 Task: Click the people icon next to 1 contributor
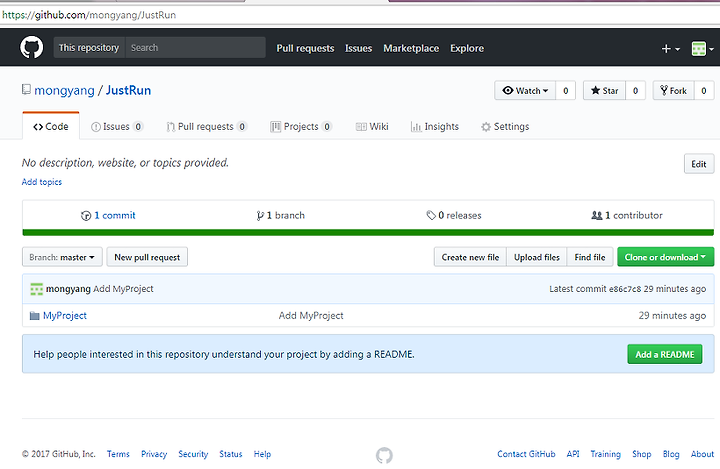tap(596, 215)
